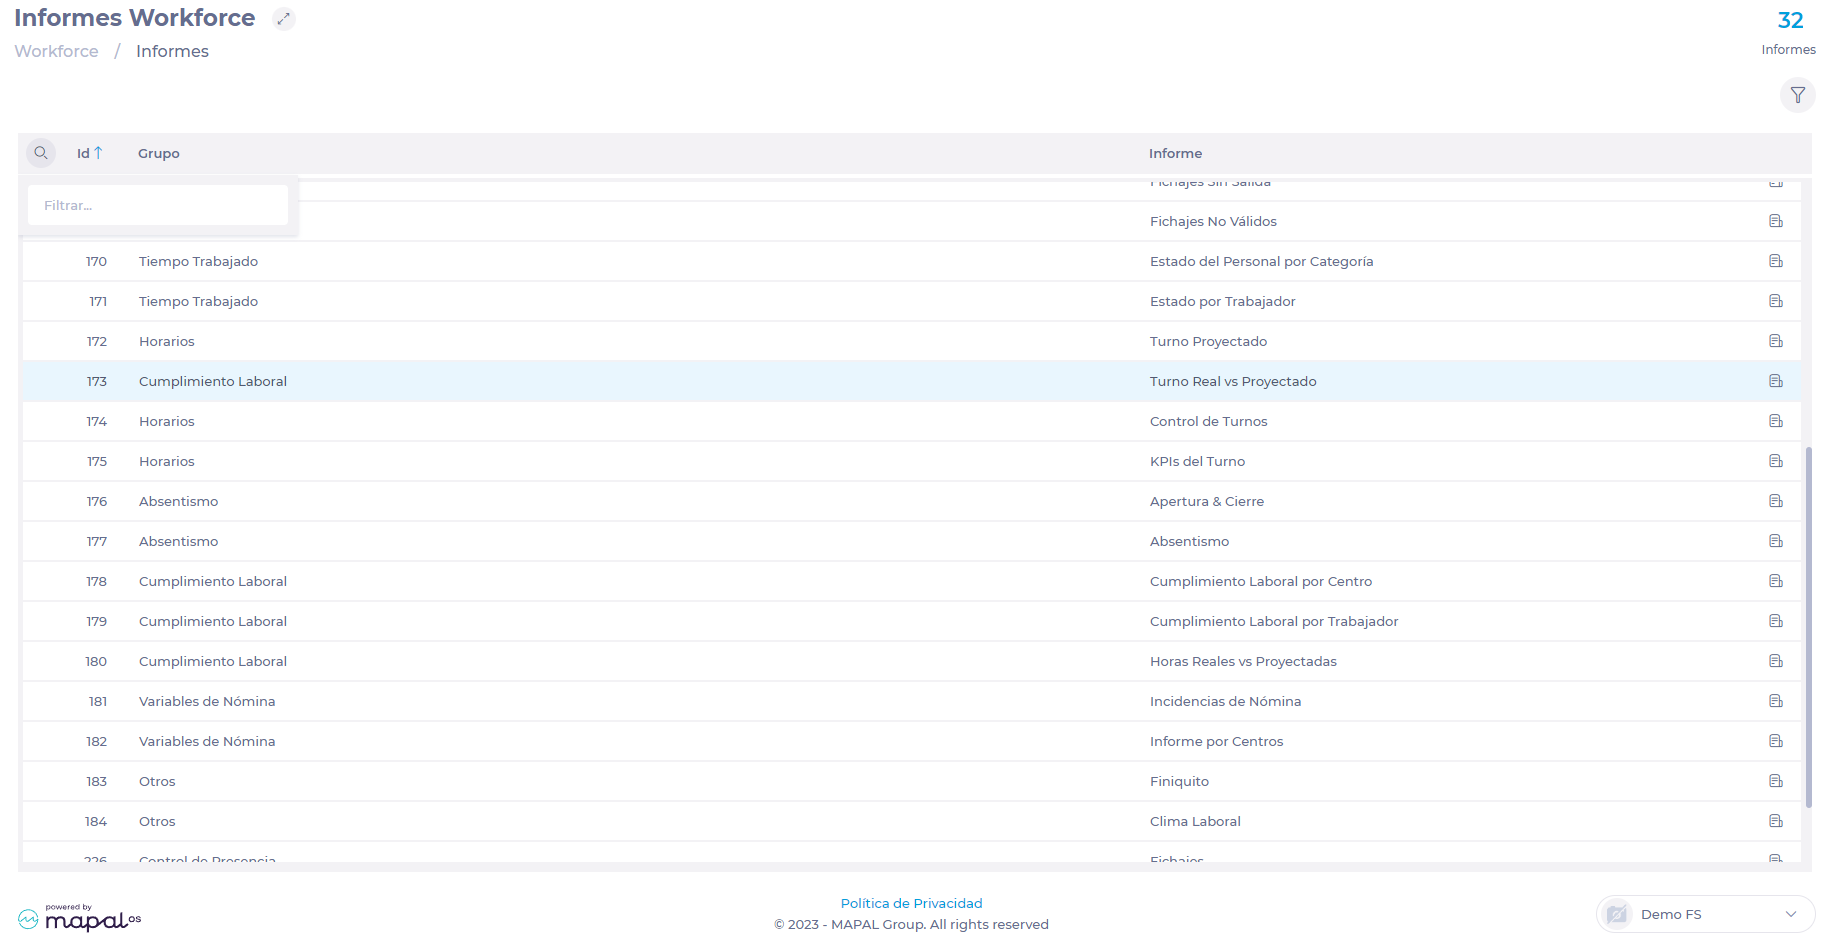Open Política de Privacidad link
The height and width of the screenshot is (935, 1822).
click(911, 903)
